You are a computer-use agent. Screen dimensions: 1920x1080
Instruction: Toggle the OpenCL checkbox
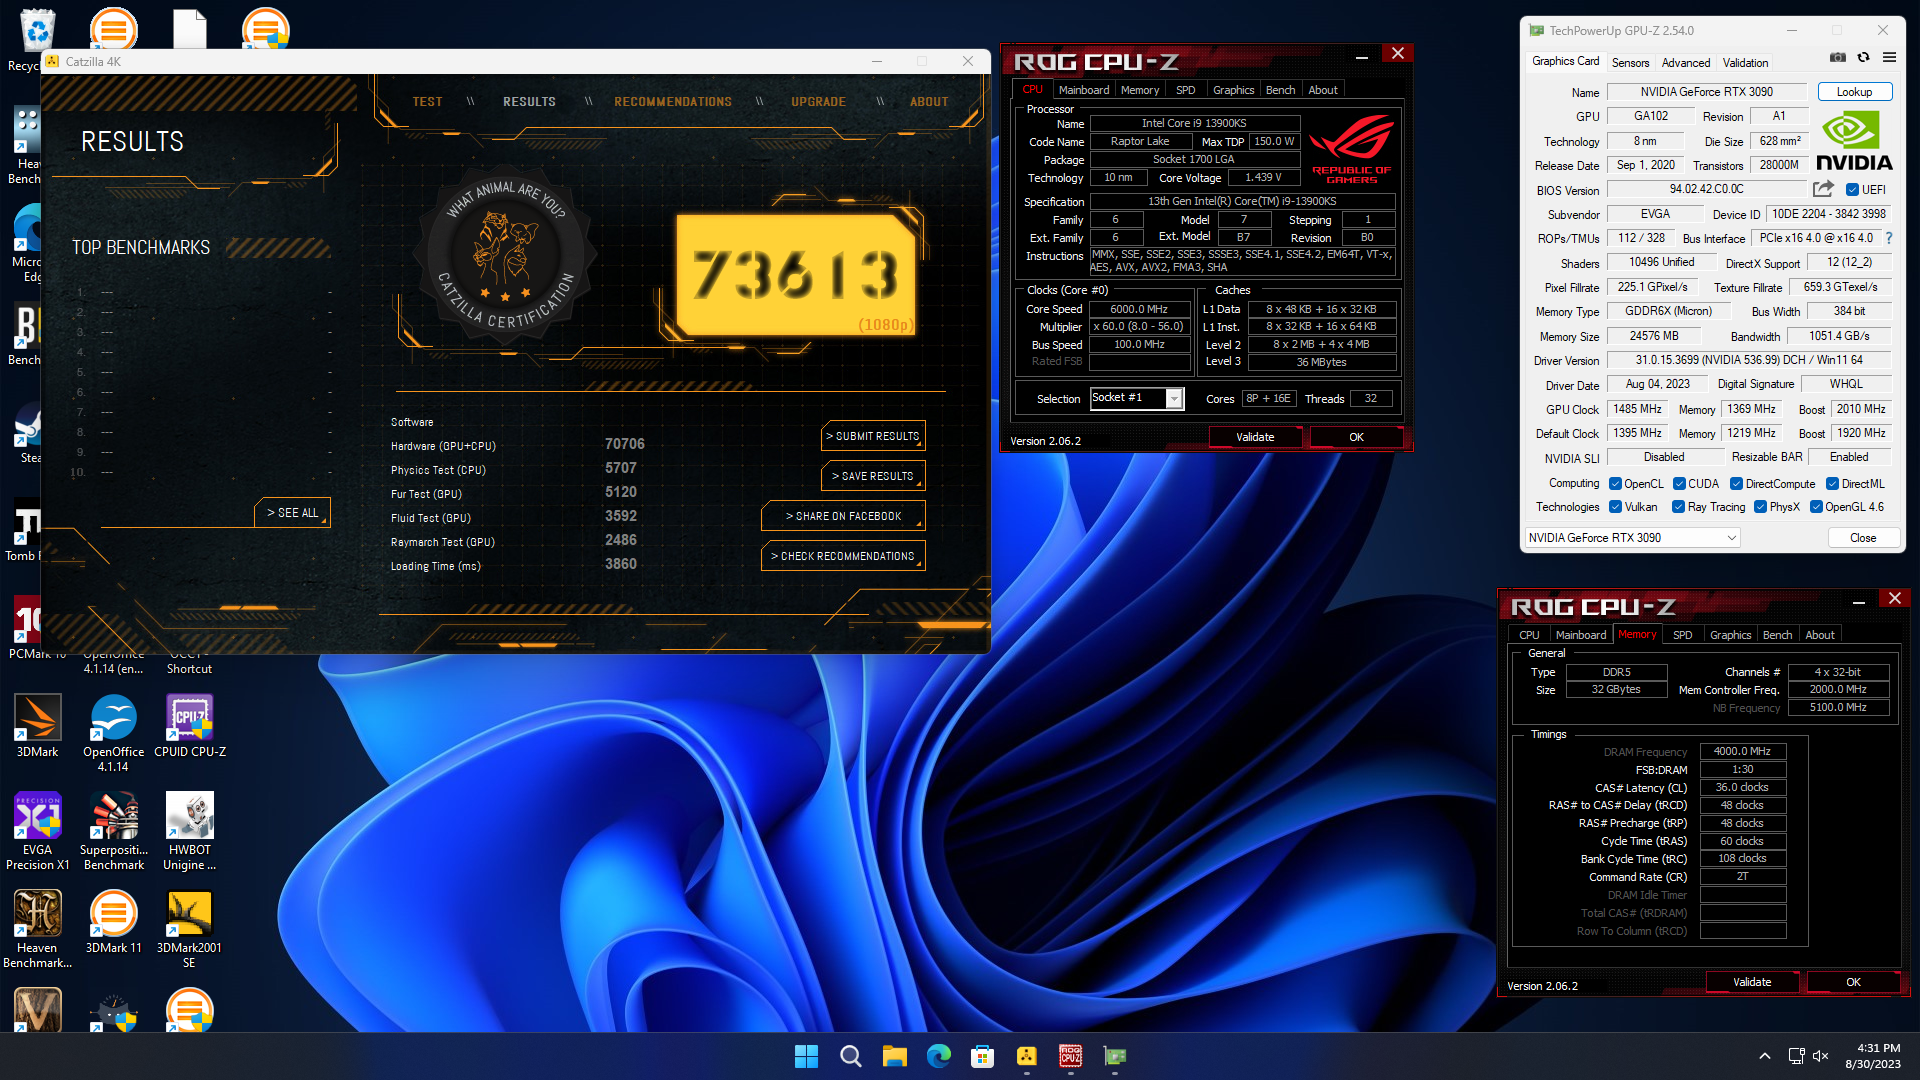[x=1615, y=484]
